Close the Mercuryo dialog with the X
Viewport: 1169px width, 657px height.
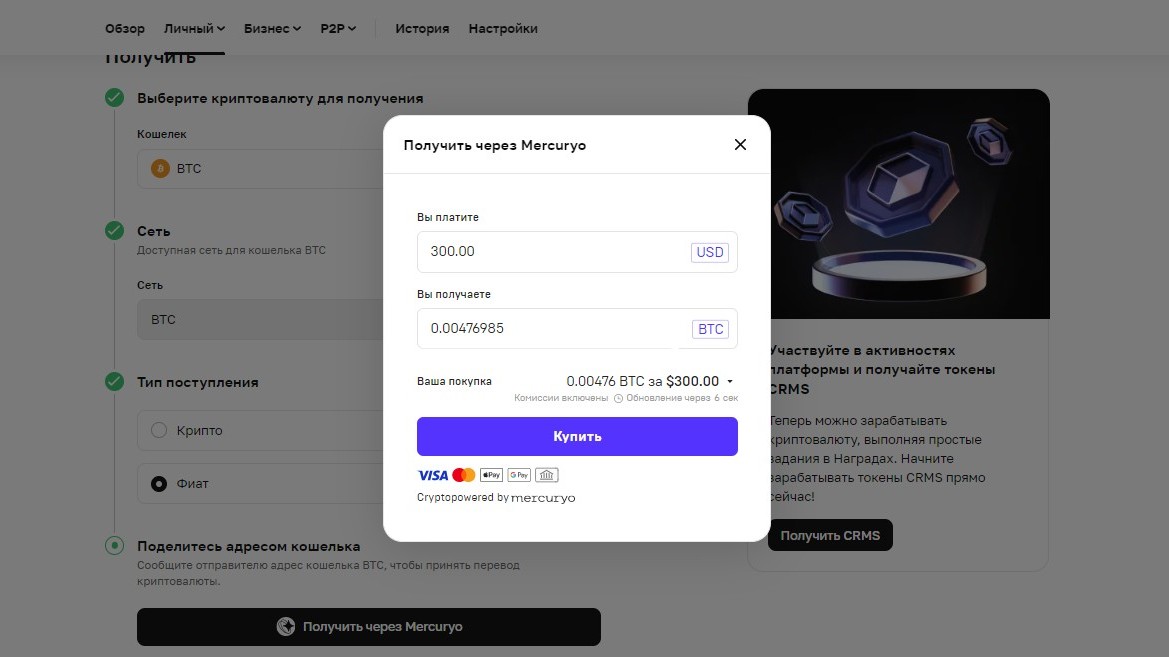click(x=740, y=145)
